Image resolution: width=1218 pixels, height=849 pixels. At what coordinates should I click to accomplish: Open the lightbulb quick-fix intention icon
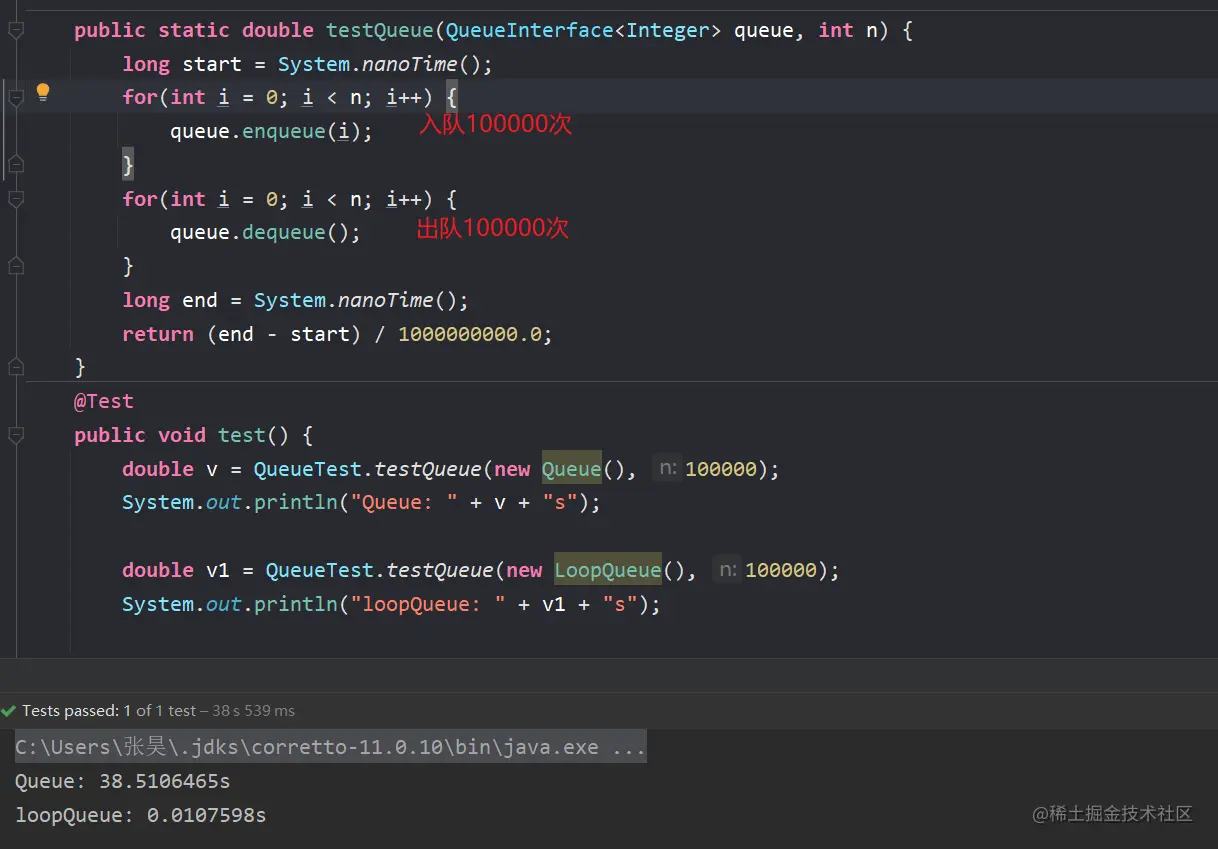click(43, 93)
